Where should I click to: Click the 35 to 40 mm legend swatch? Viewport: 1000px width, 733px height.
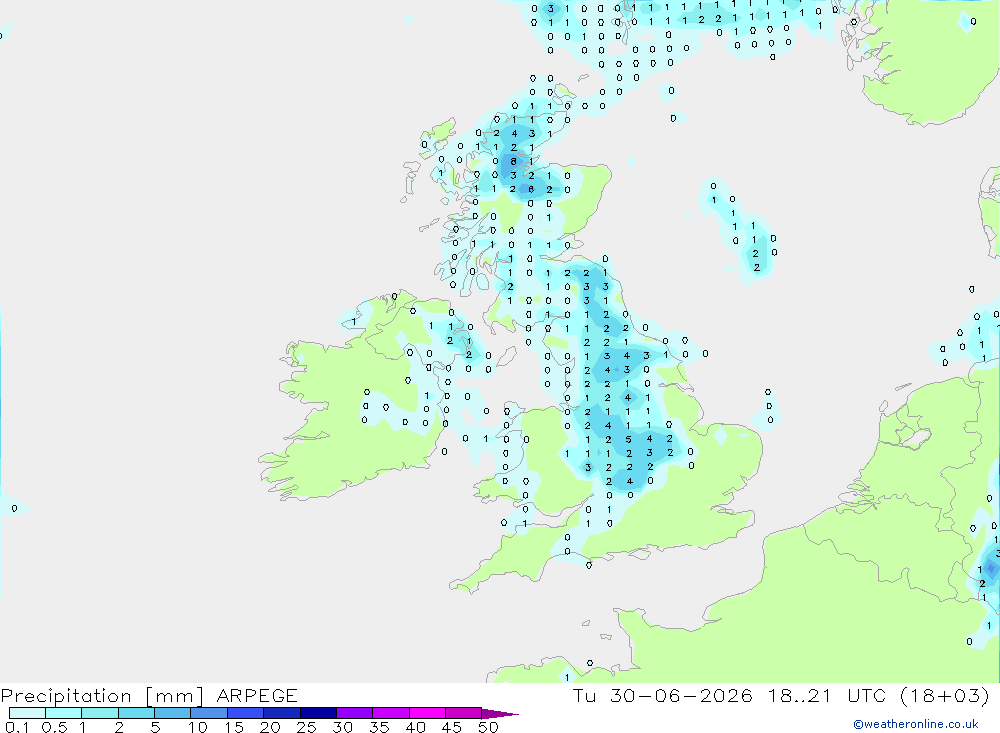coord(391,713)
